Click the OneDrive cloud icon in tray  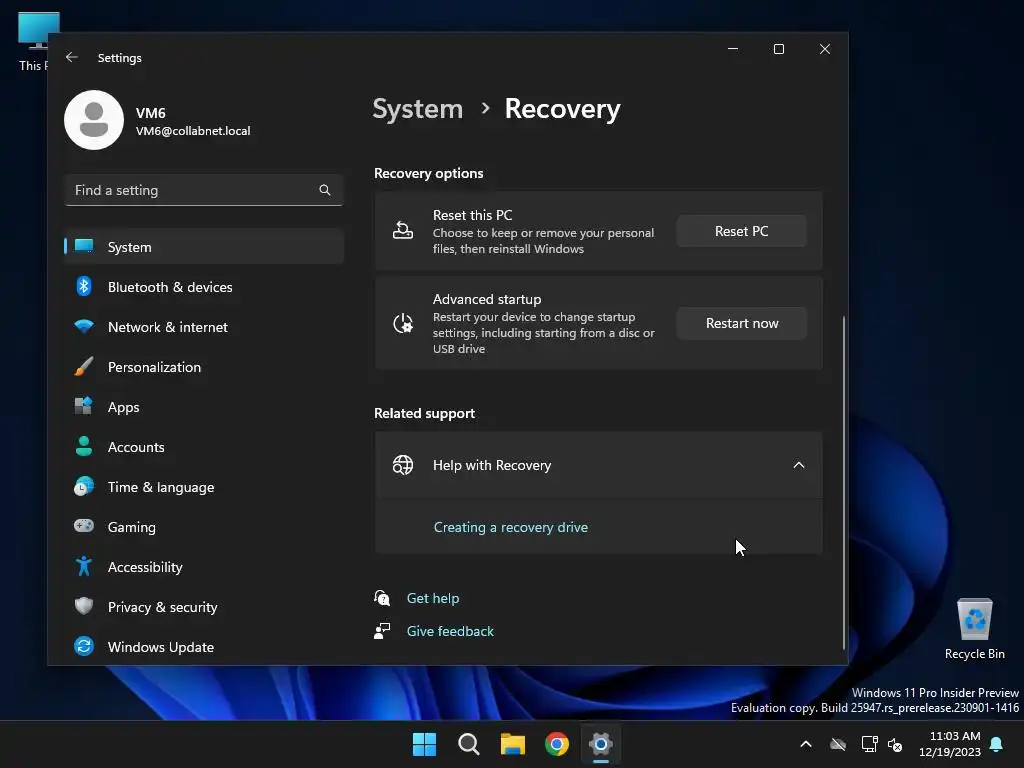click(838, 744)
